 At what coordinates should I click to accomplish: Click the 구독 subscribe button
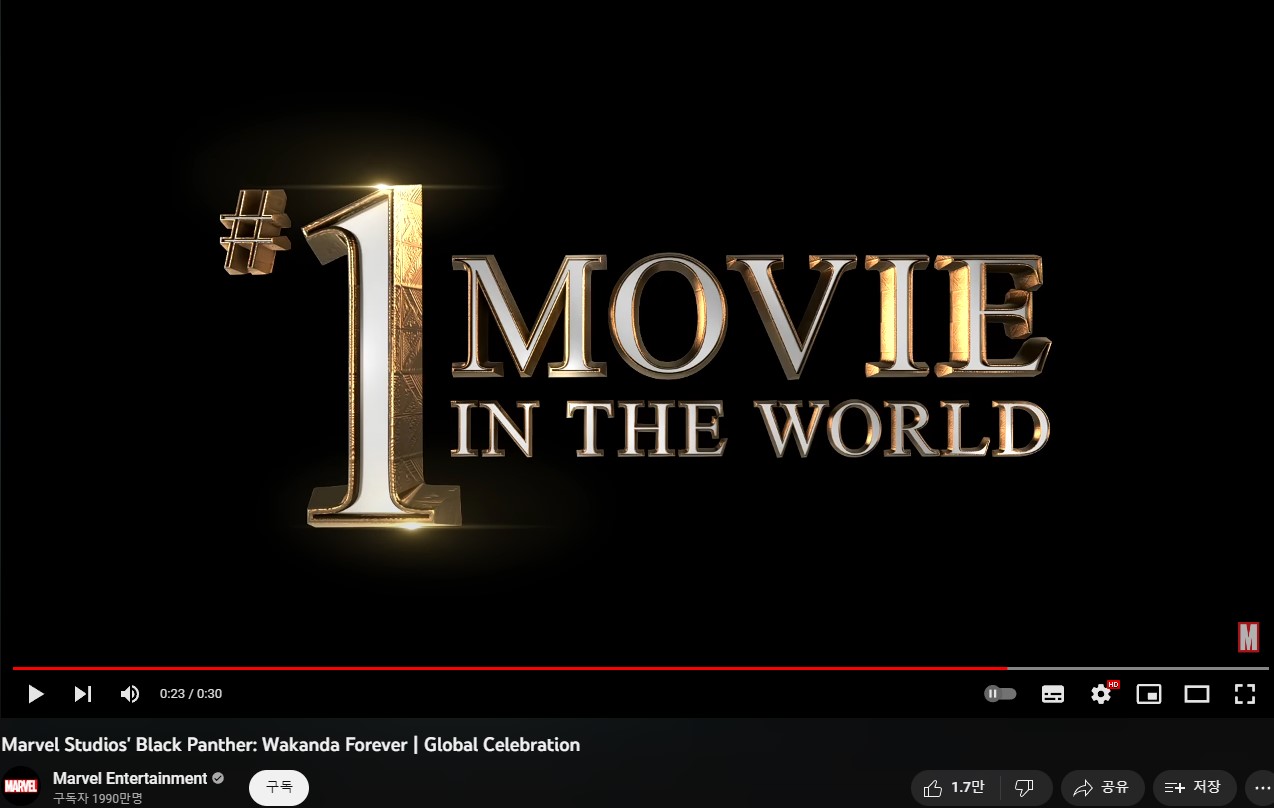click(x=279, y=788)
